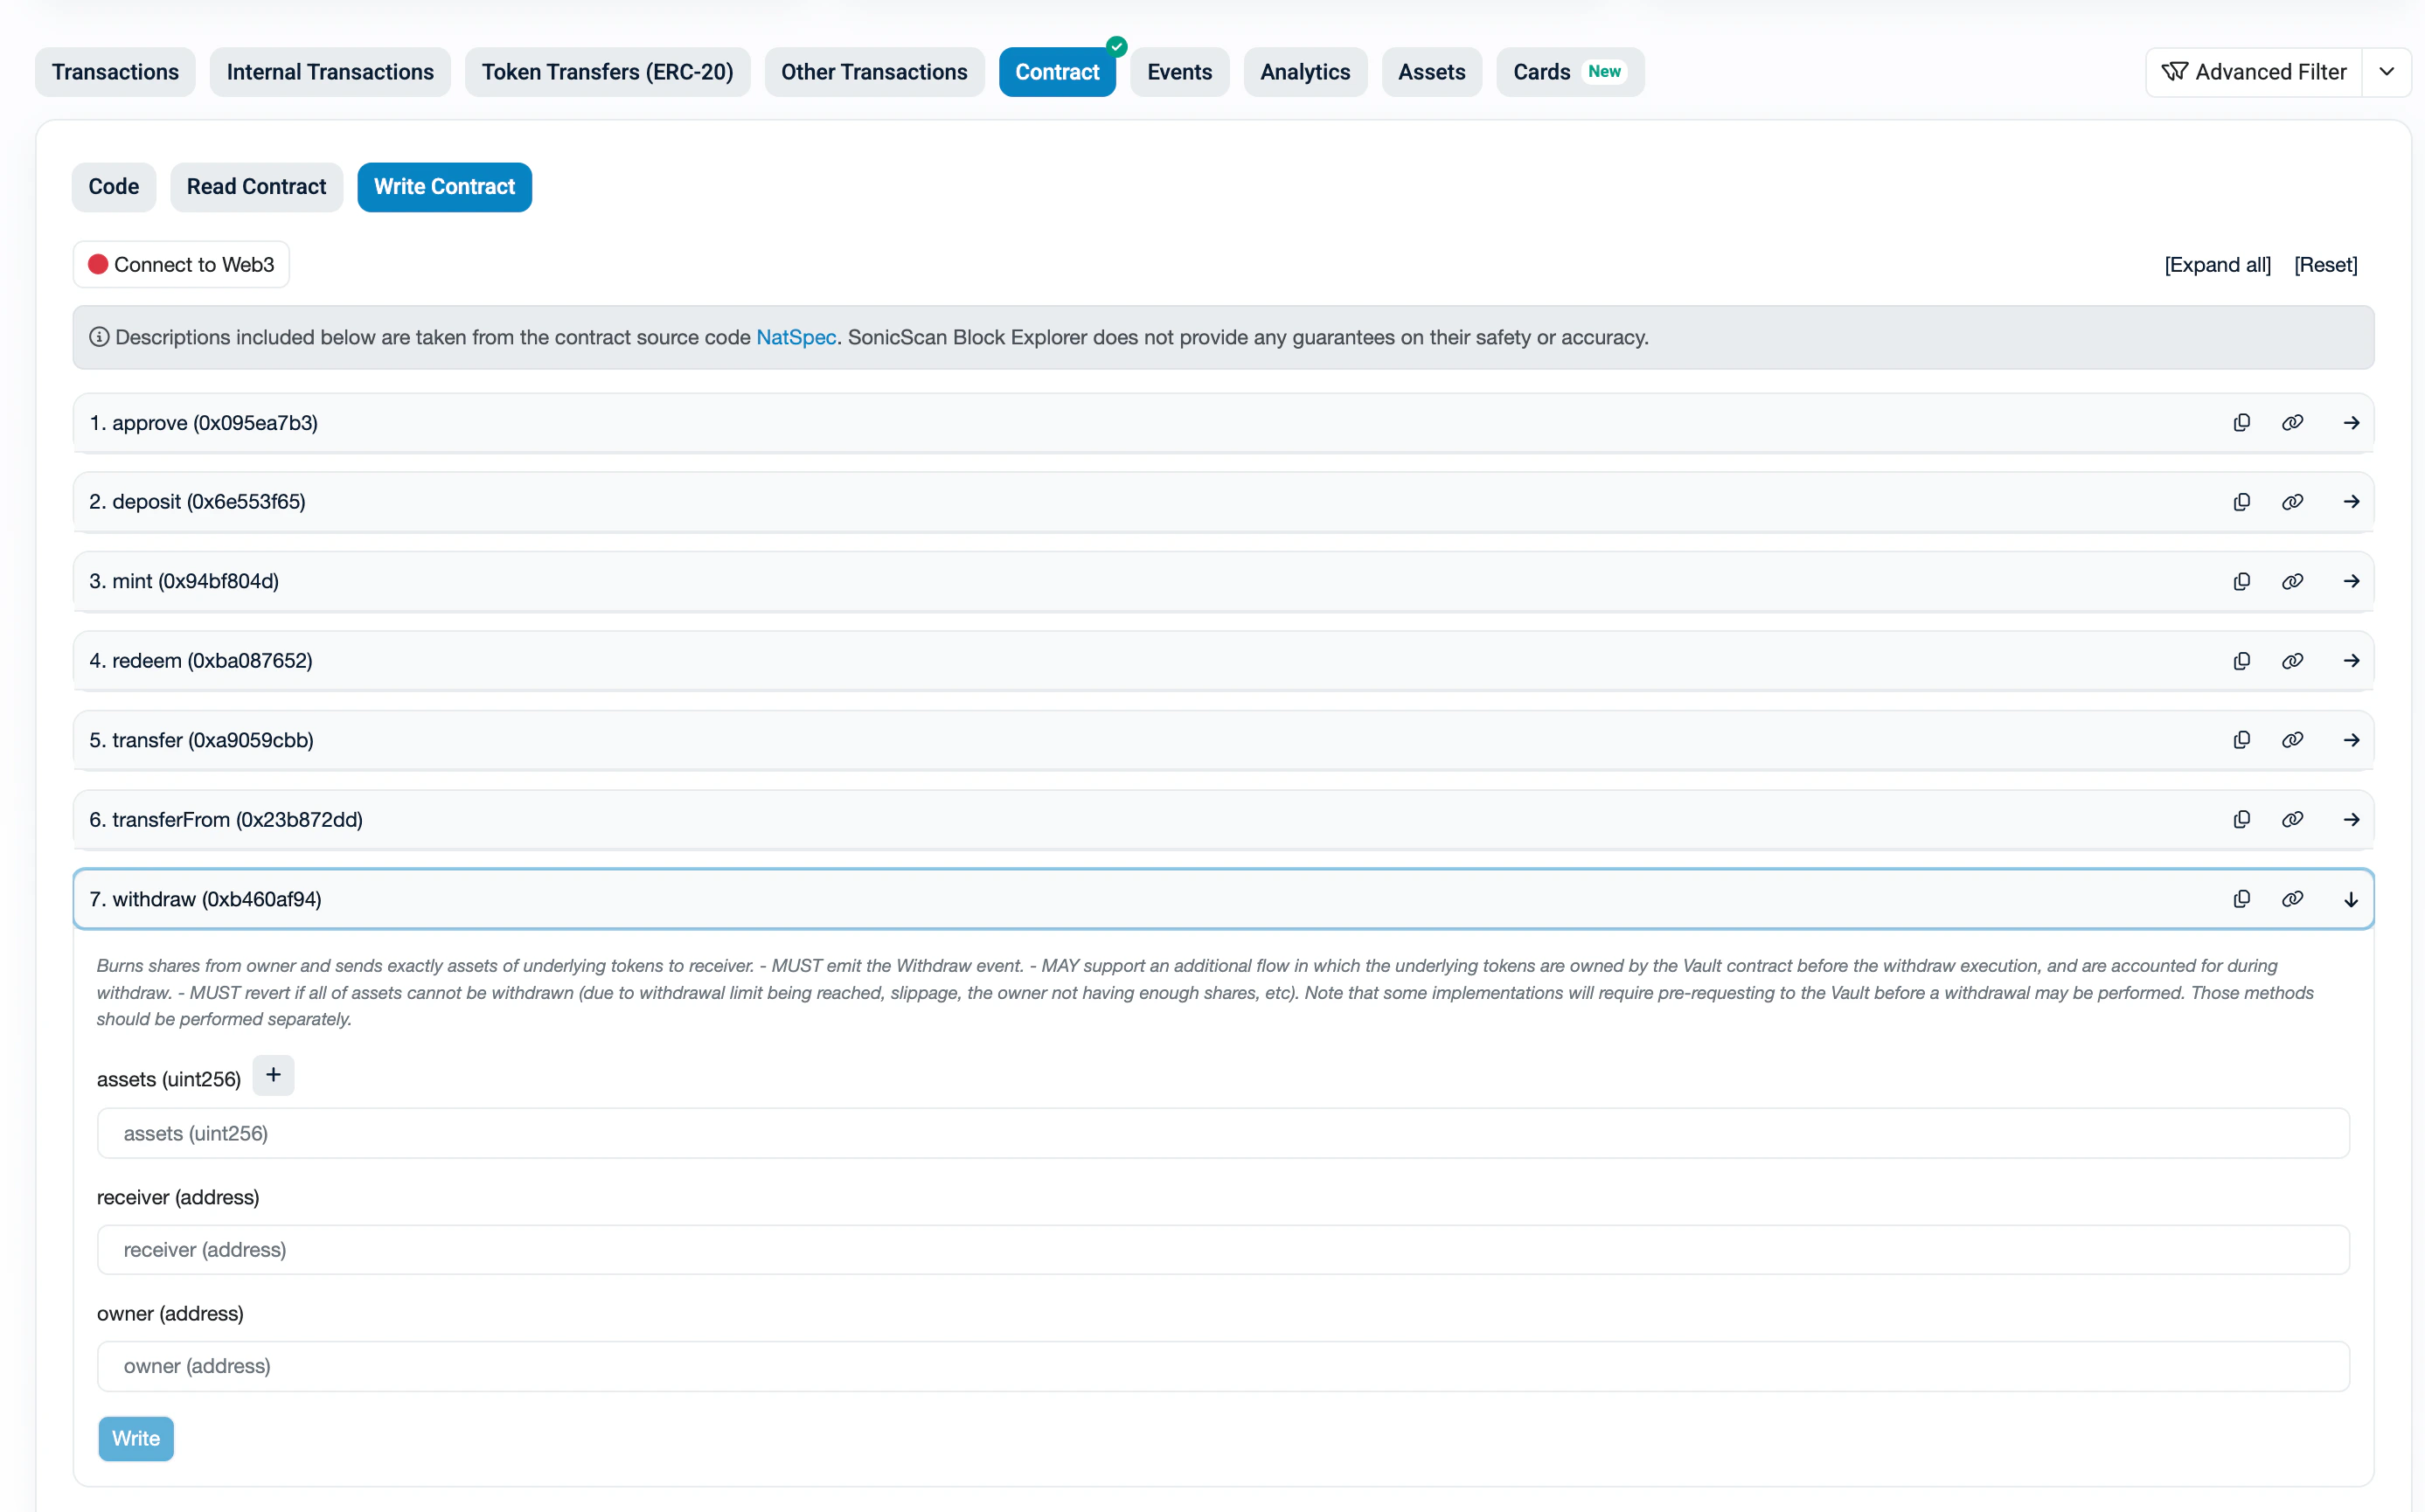Collapse the withdraw function section
This screenshot has width=2425, height=1512.
pyautogui.click(x=2351, y=899)
